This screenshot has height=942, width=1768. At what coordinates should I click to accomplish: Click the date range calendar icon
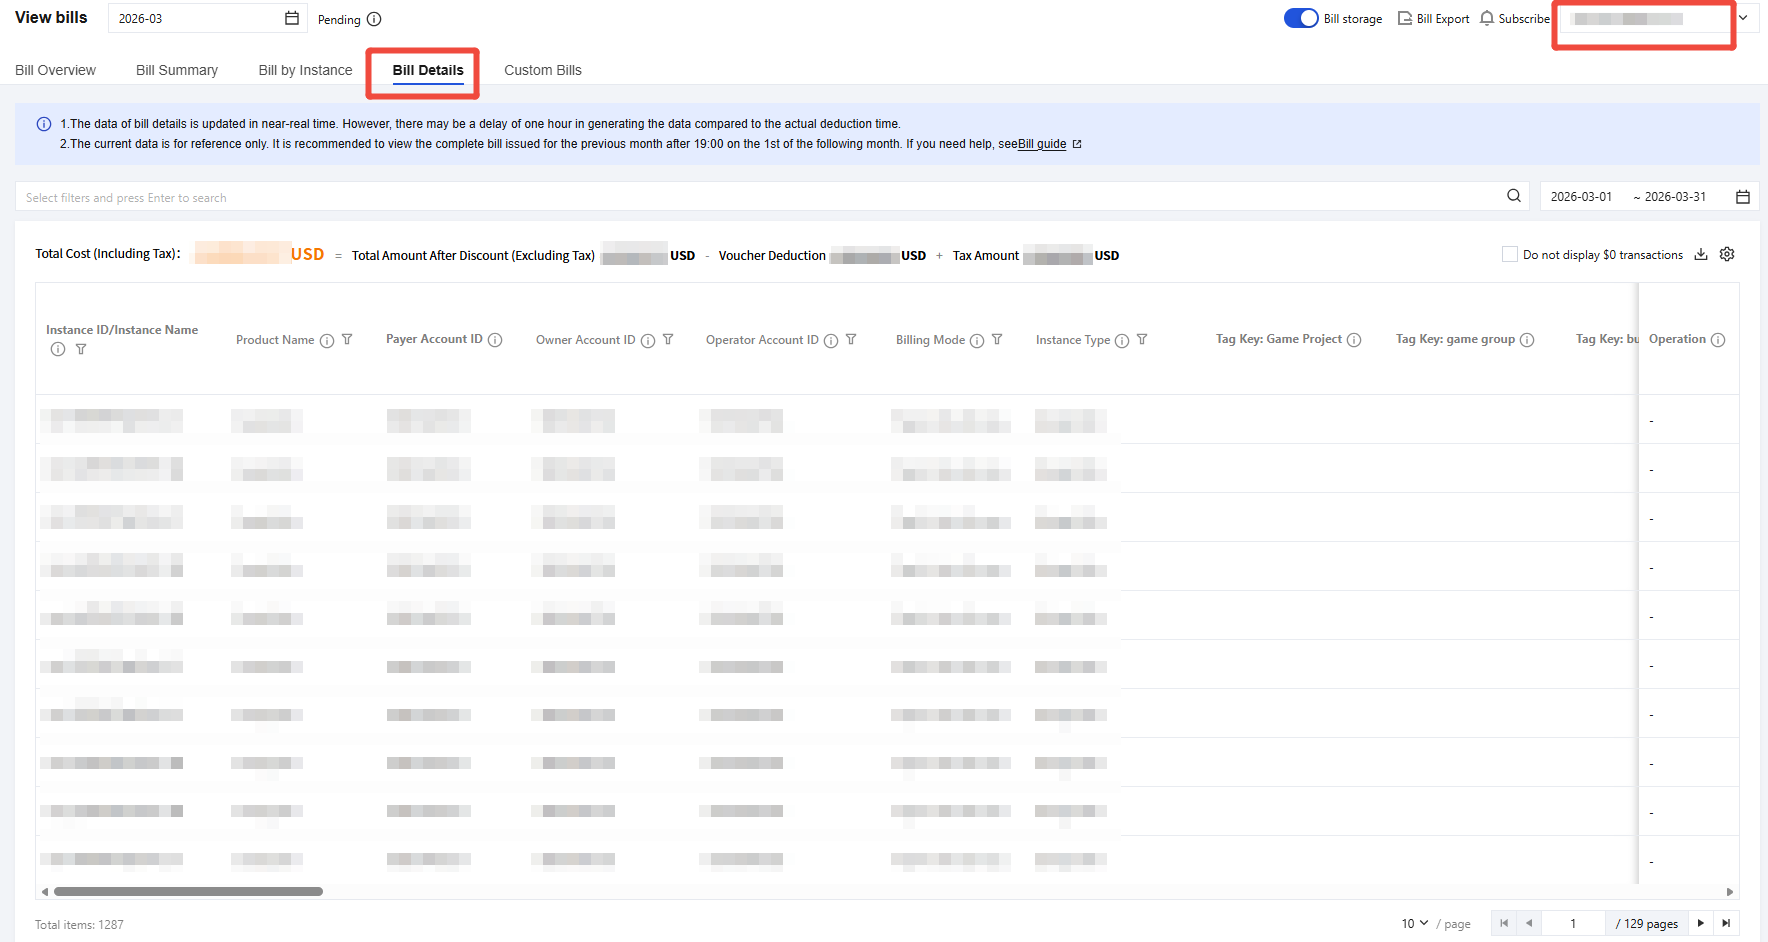pos(1743,197)
